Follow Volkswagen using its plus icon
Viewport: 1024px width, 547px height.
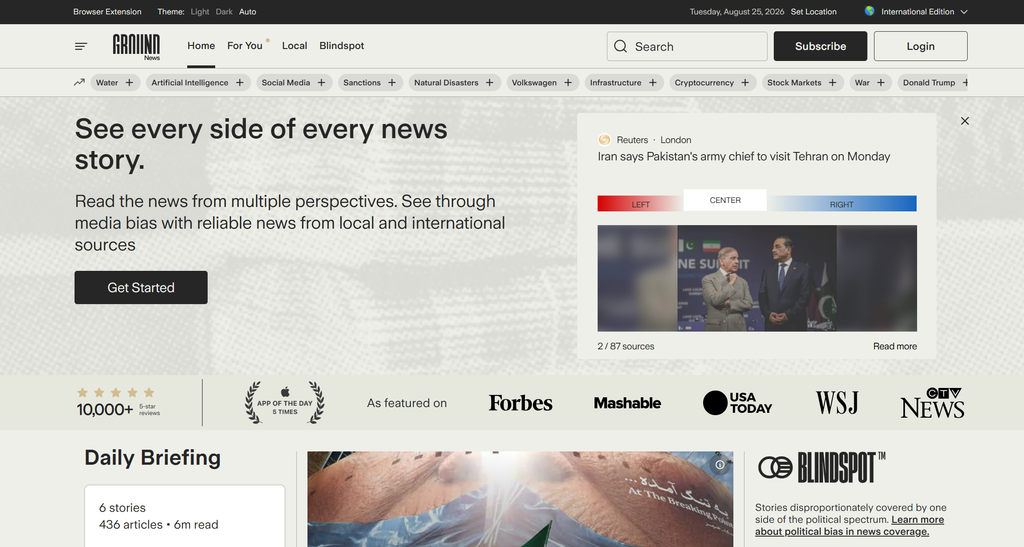coord(568,83)
